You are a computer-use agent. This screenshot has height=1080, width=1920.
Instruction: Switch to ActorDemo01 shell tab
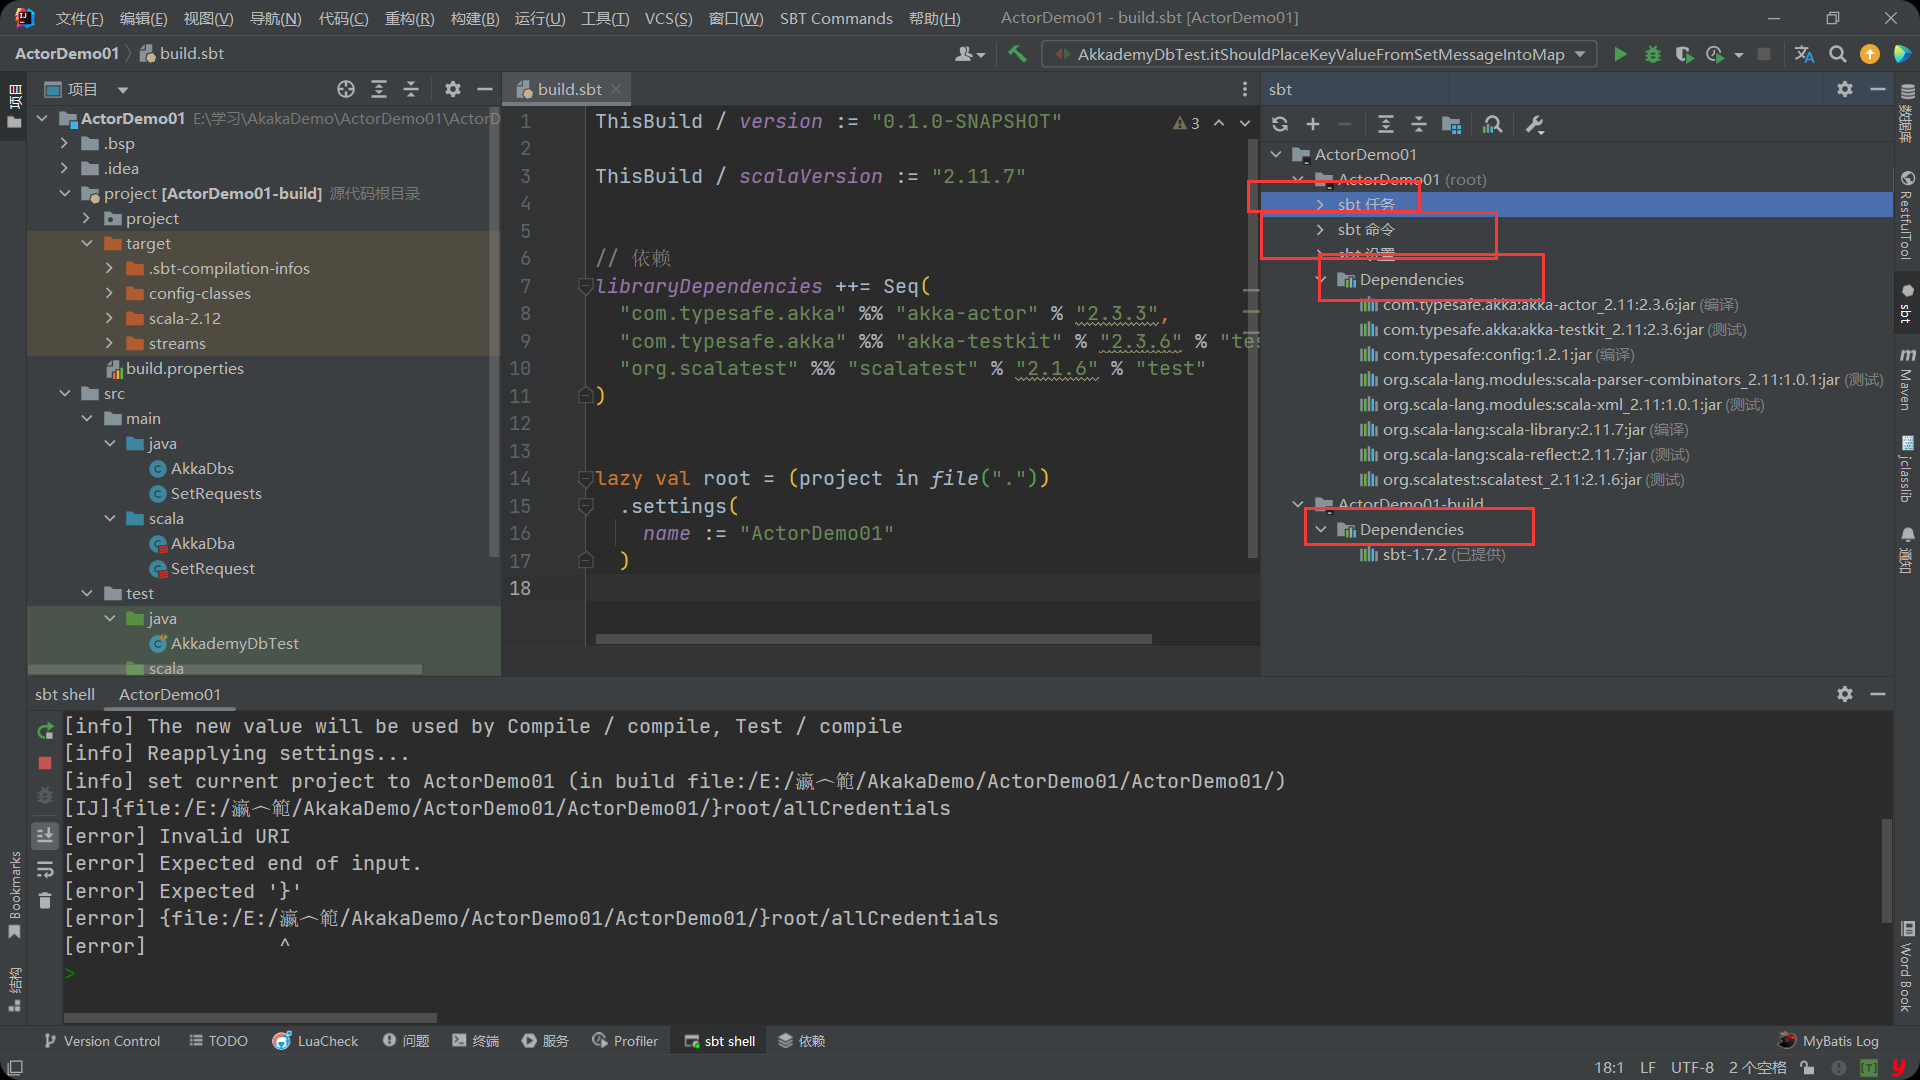(x=170, y=694)
